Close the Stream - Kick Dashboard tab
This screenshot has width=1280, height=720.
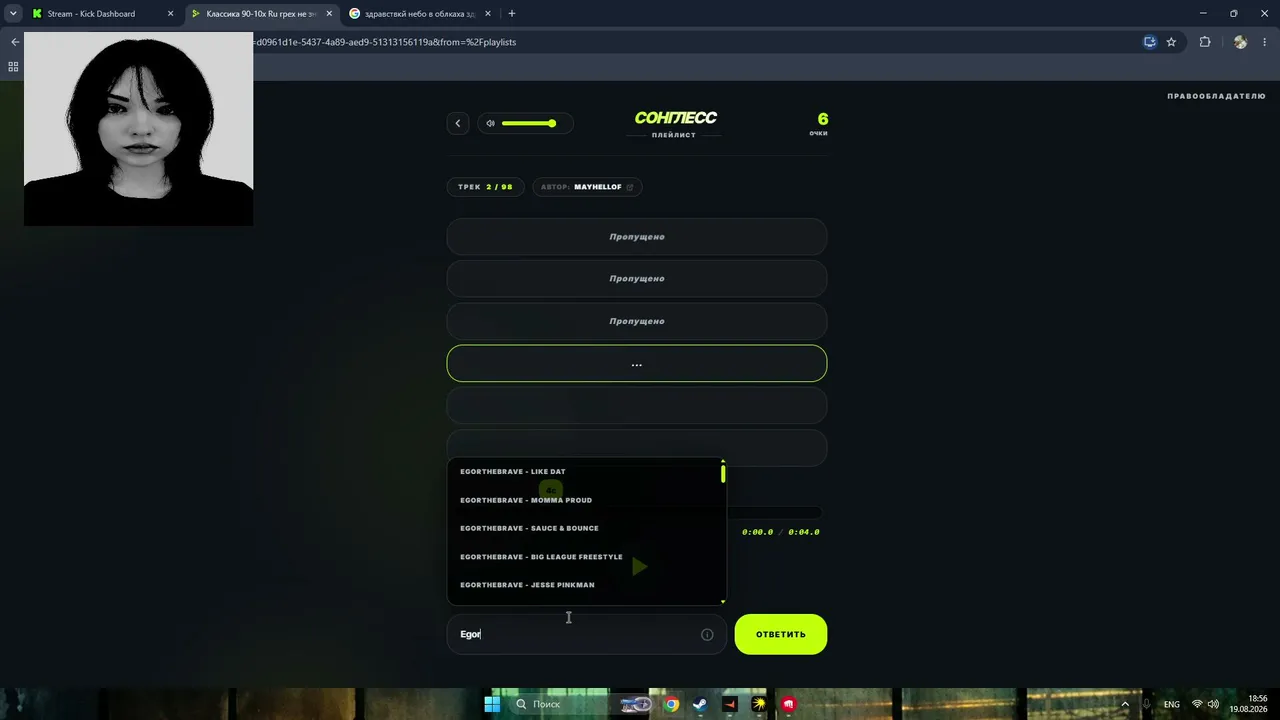click(x=170, y=14)
